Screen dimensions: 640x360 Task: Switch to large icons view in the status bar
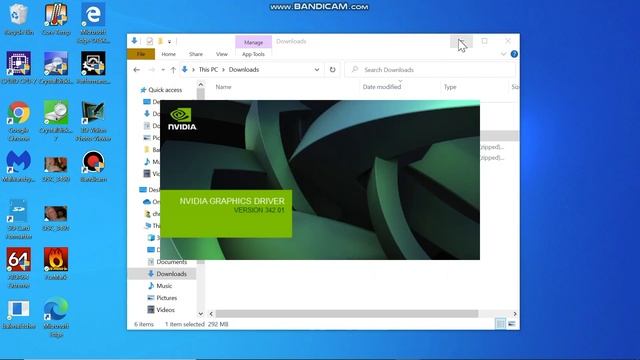(x=511, y=324)
